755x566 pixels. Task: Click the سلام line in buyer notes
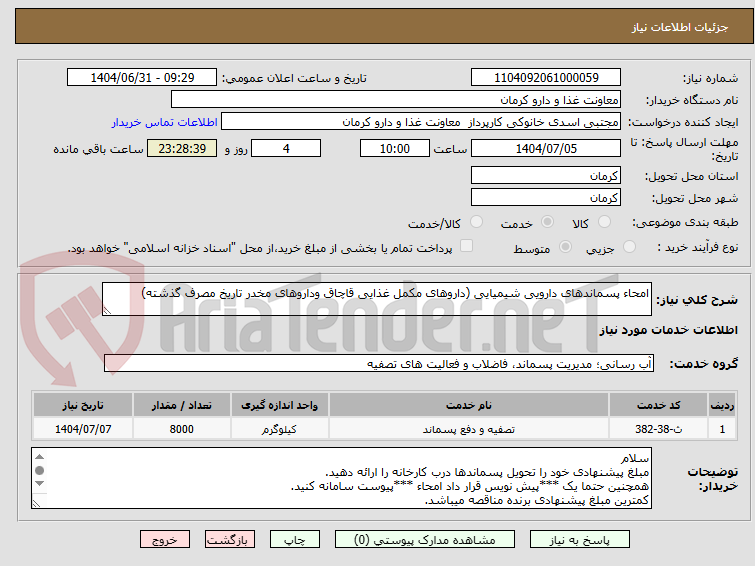point(635,458)
